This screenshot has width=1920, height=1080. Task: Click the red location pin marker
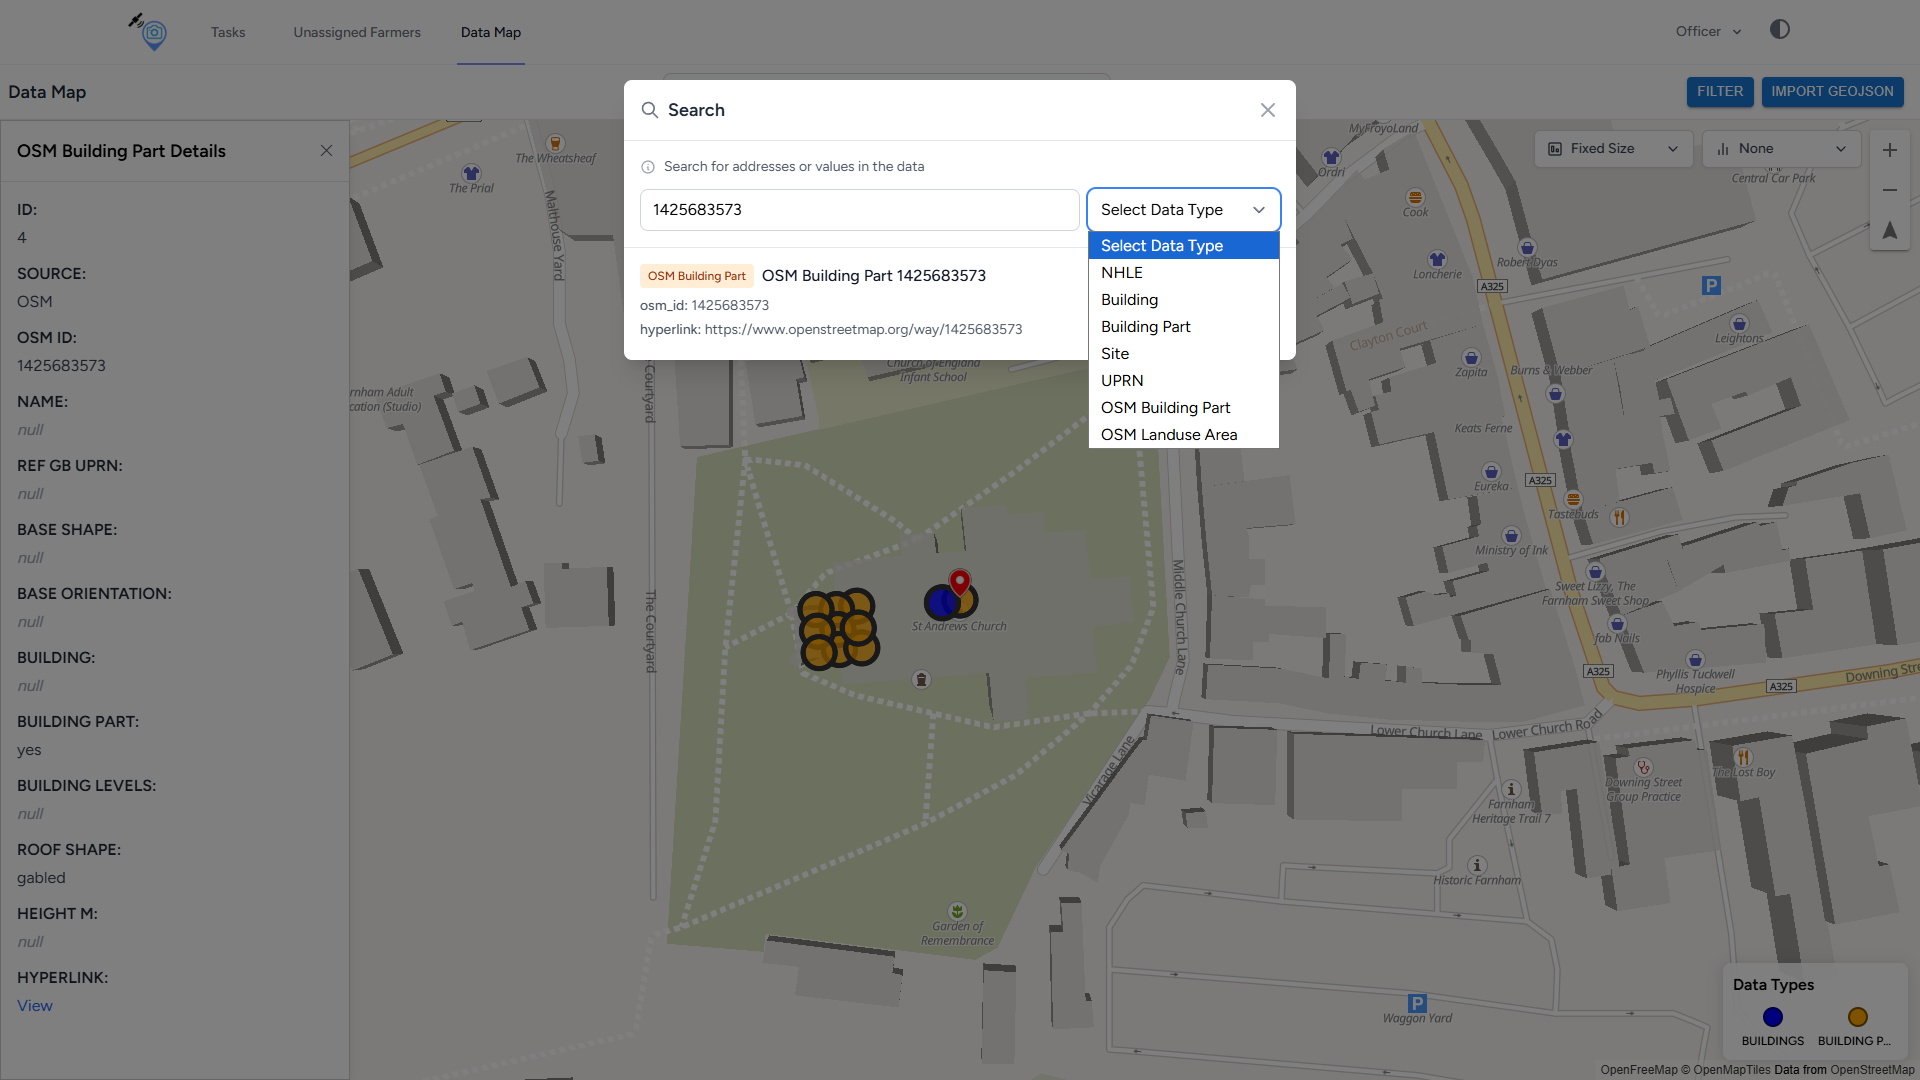(x=959, y=581)
